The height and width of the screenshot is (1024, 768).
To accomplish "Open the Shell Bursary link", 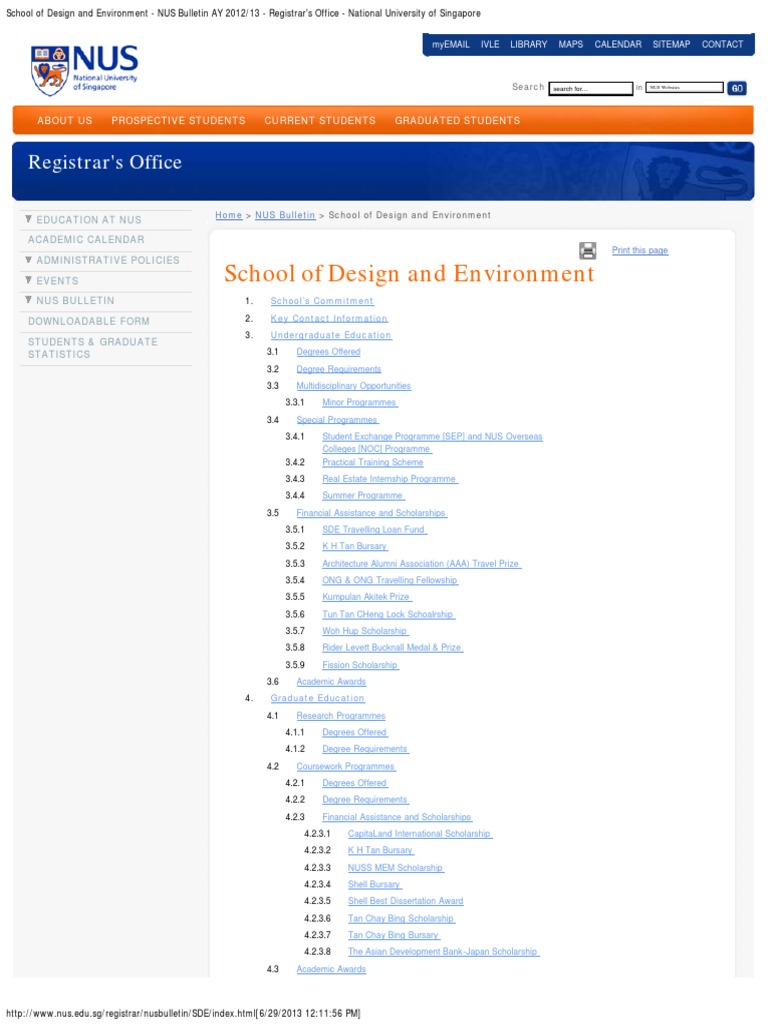I will coord(374,884).
